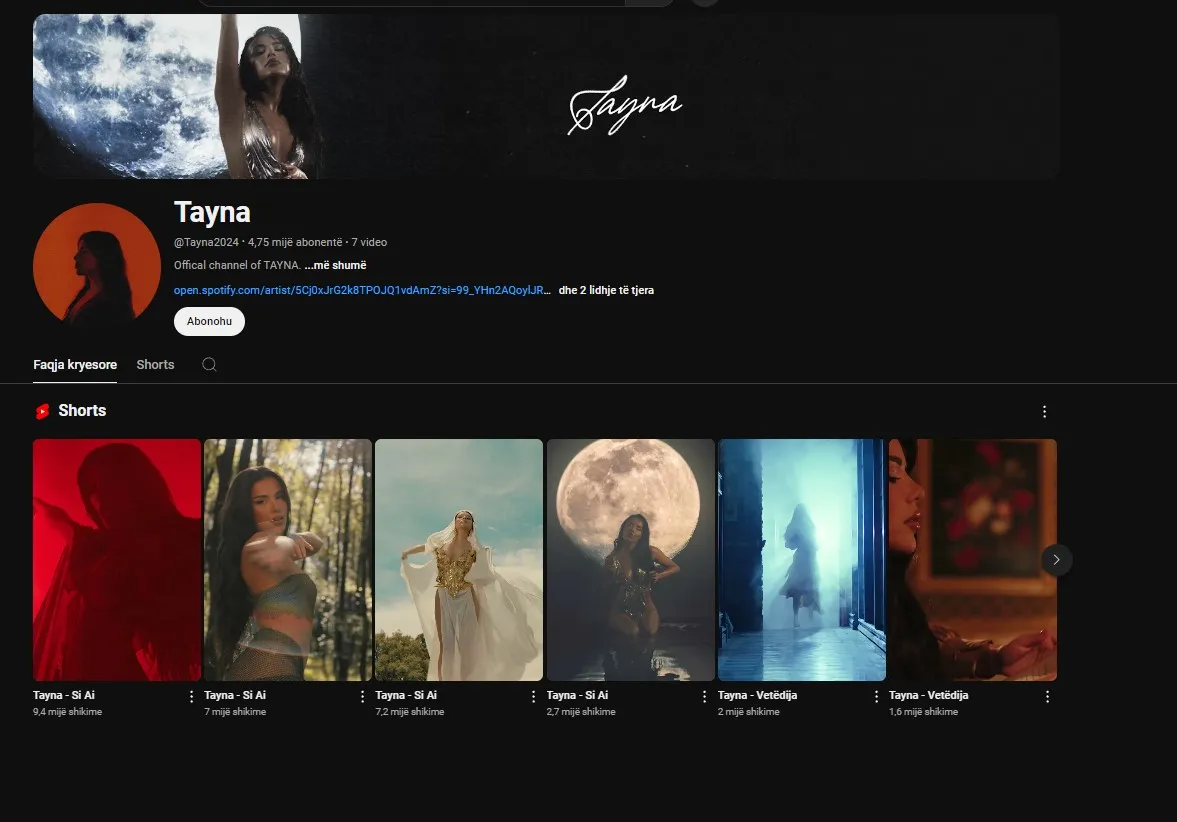This screenshot has height=822, width=1177.
Task: Click the Shorts section heading
Action: (x=83, y=411)
